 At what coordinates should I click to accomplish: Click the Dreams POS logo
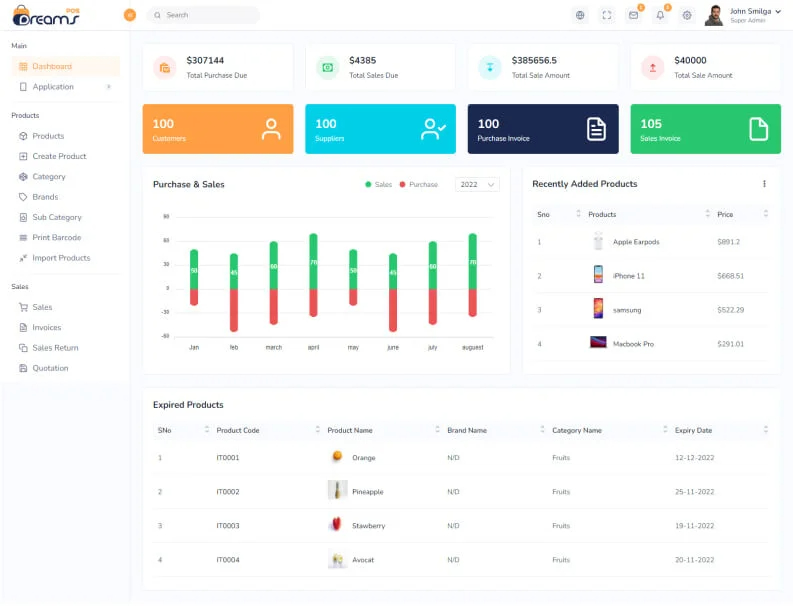(x=46, y=16)
